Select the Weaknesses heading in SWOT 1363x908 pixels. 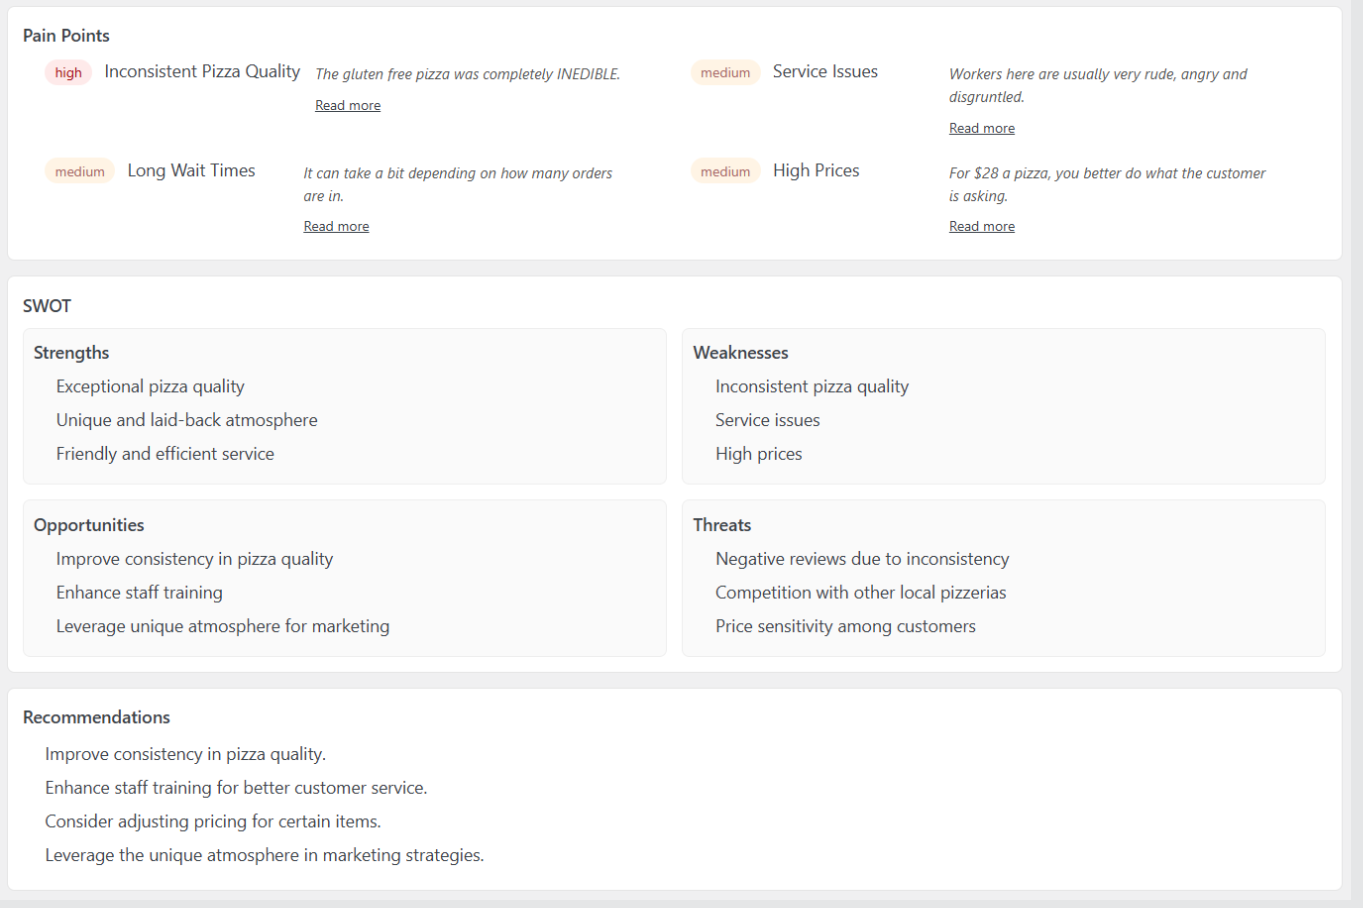pyautogui.click(x=740, y=352)
